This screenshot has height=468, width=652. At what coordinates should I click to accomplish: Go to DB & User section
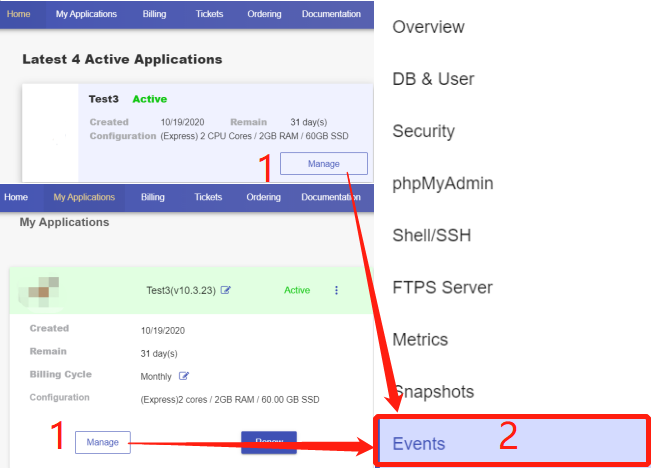pyautogui.click(x=433, y=79)
